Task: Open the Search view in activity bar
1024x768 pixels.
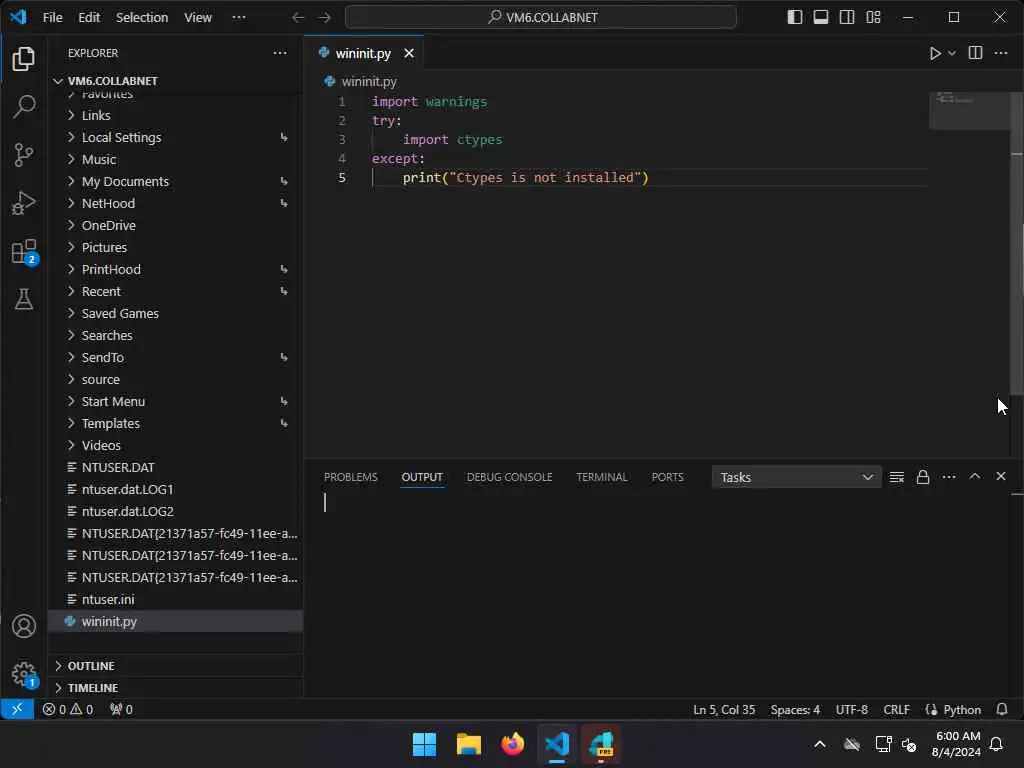Action: (x=24, y=106)
